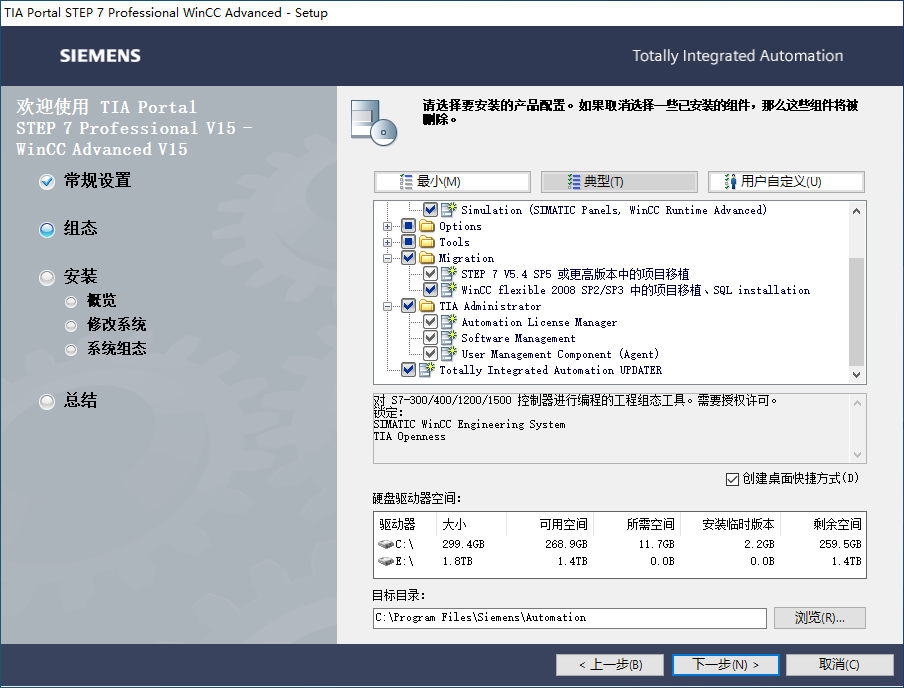Viewport: 904px width, 688px height.
Task: Click the 可用空间 column header
Action: tap(550, 524)
